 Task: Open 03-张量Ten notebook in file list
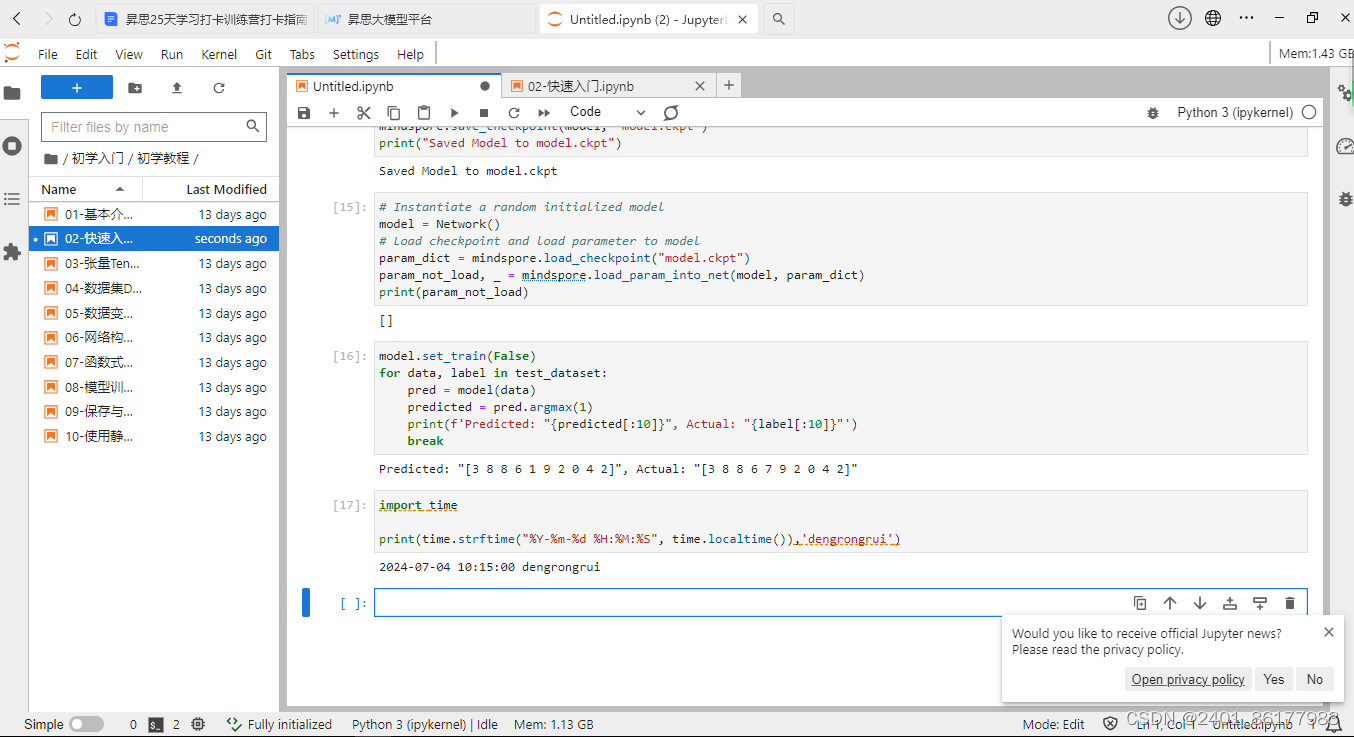point(155,264)
